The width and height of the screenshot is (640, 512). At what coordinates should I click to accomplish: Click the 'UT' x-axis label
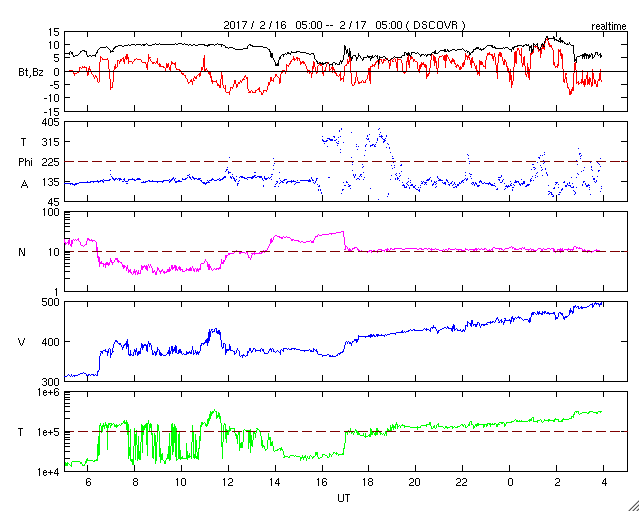tap(344, 498)
